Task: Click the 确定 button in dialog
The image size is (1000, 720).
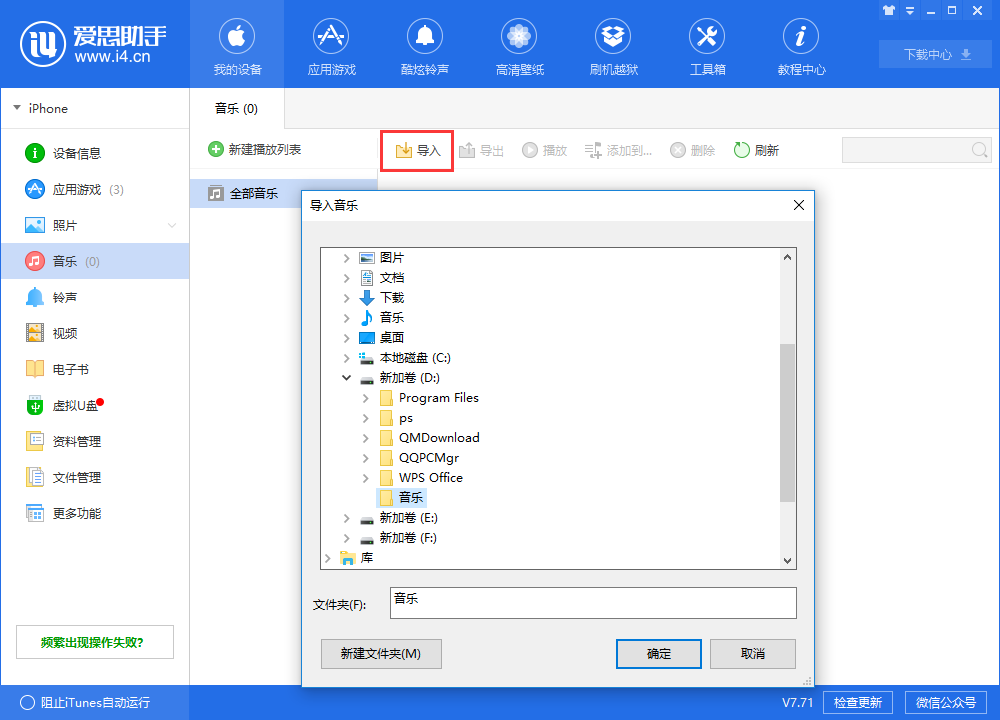Action: click(659, 654)
